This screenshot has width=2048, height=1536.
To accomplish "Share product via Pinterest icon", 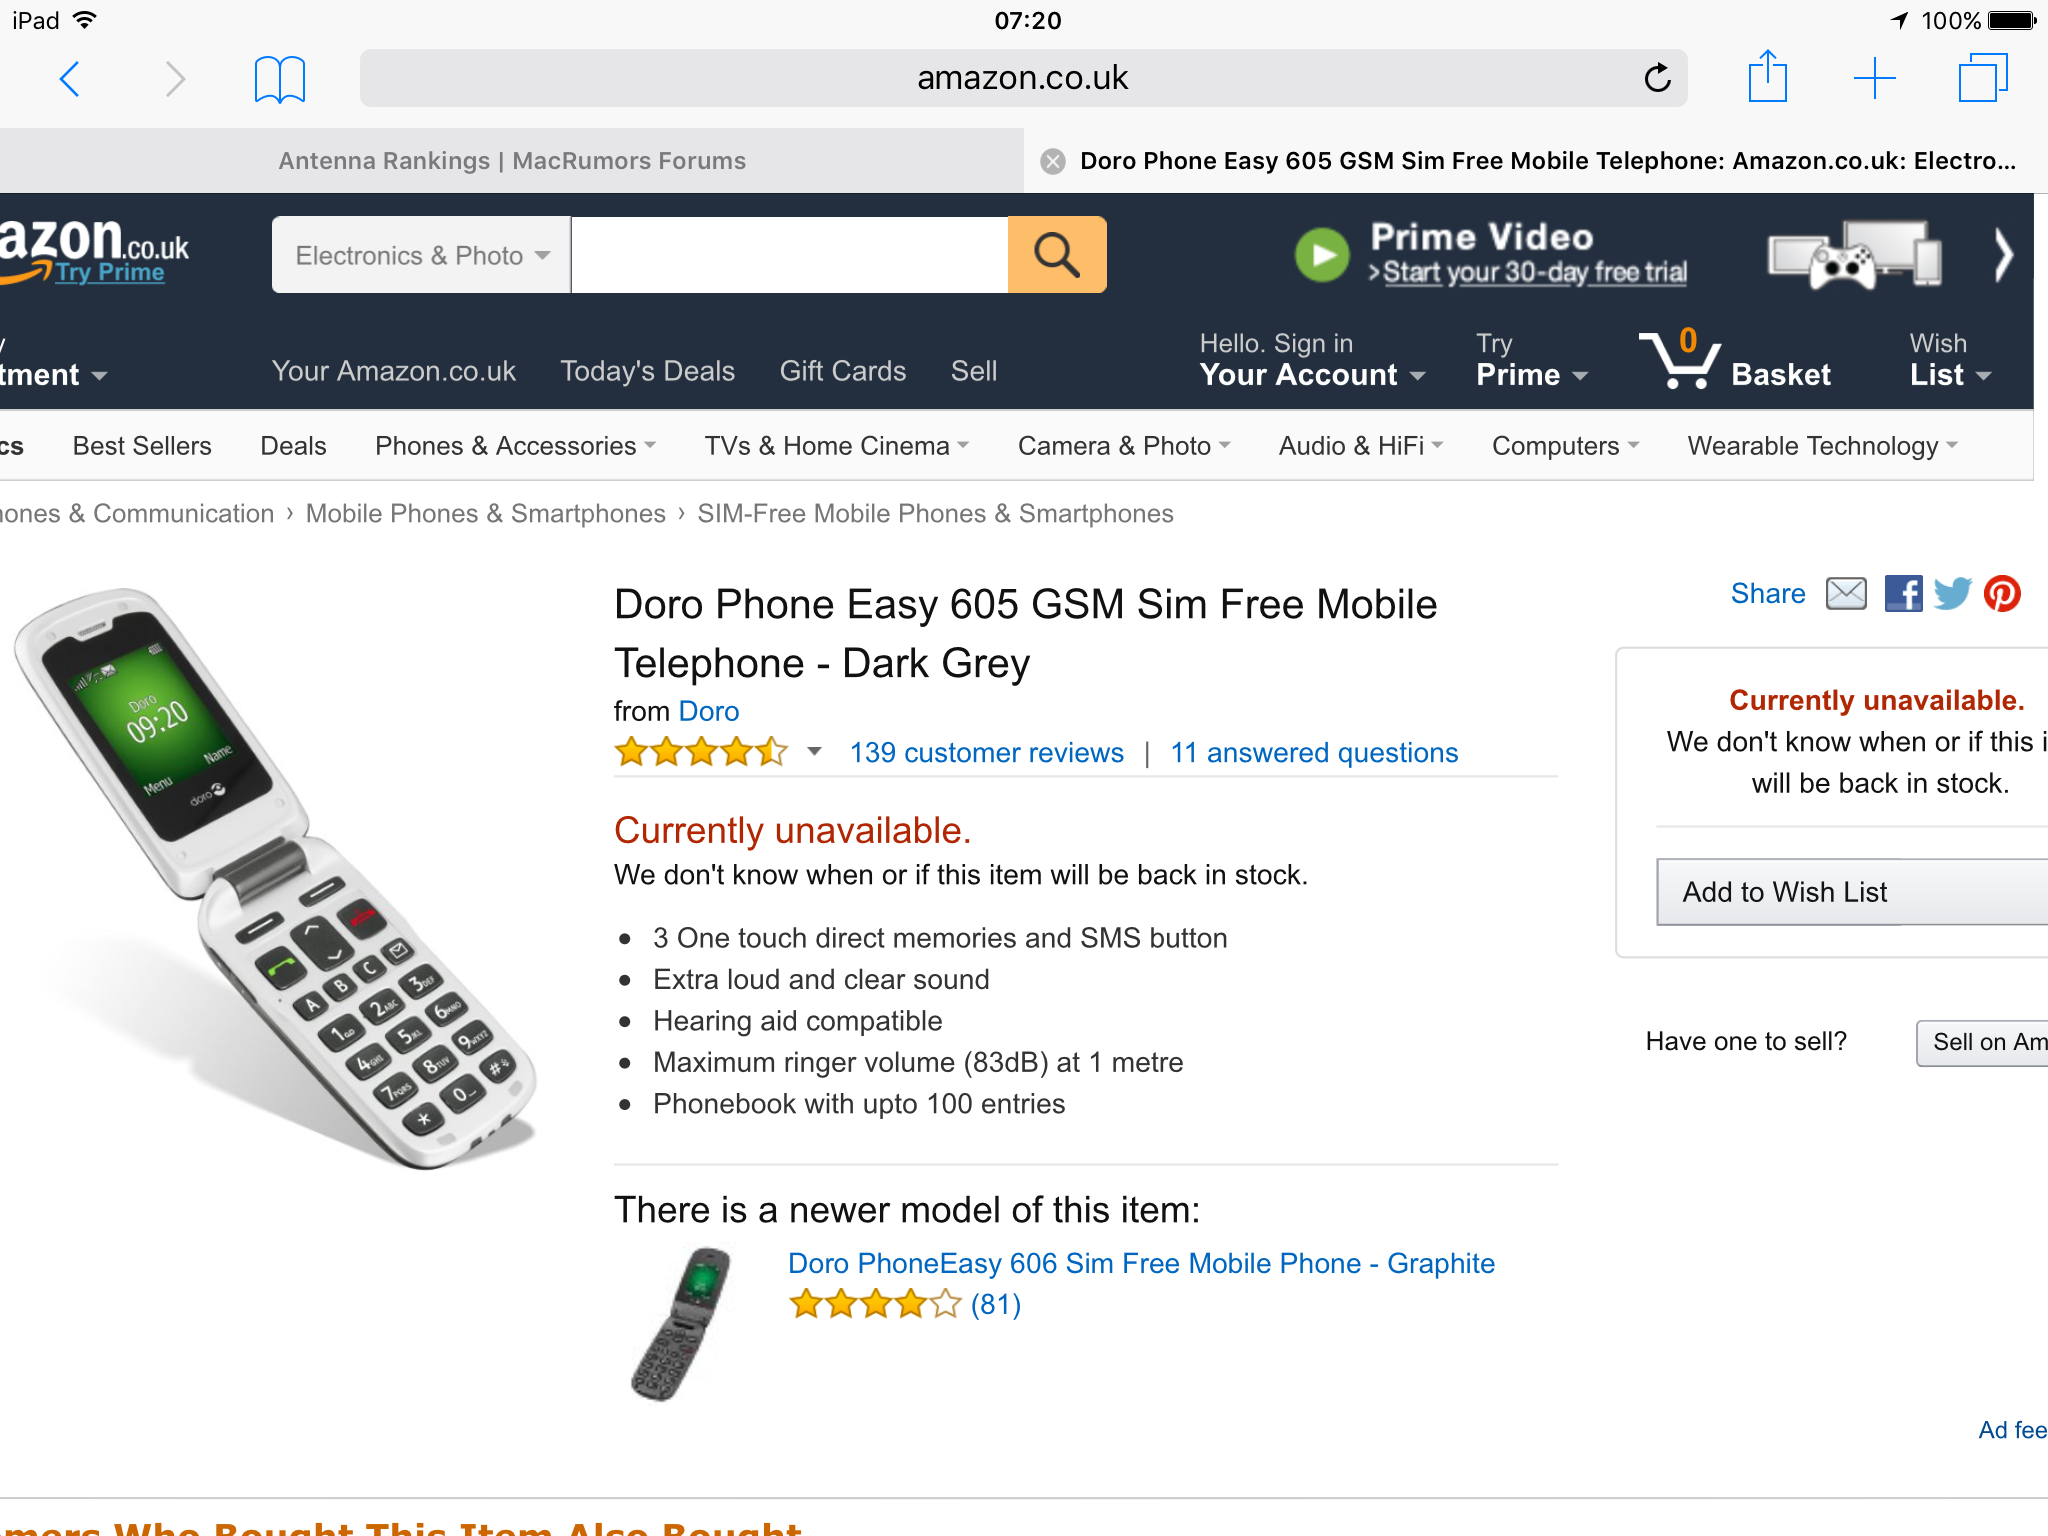I will 2002,594.
